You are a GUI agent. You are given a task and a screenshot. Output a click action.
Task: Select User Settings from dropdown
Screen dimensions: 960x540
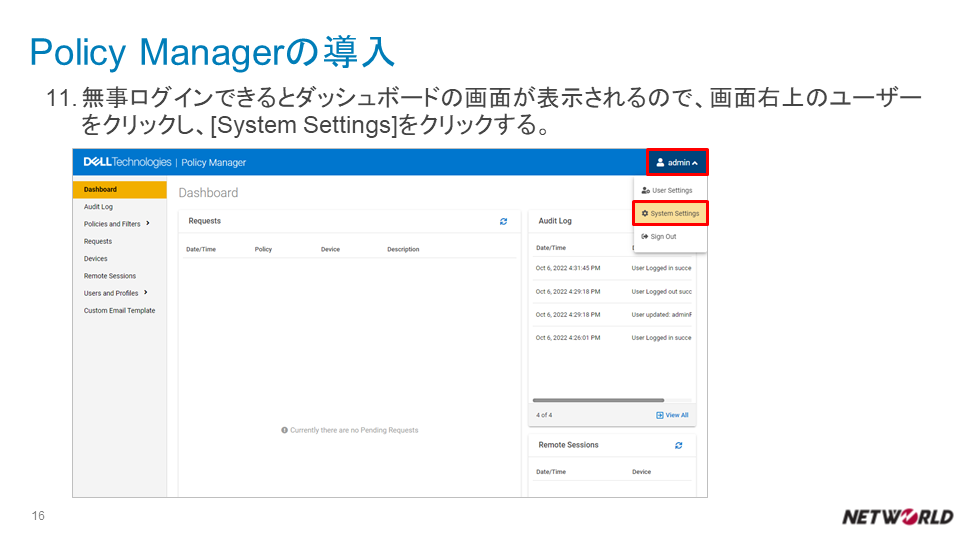pos(670,190)
